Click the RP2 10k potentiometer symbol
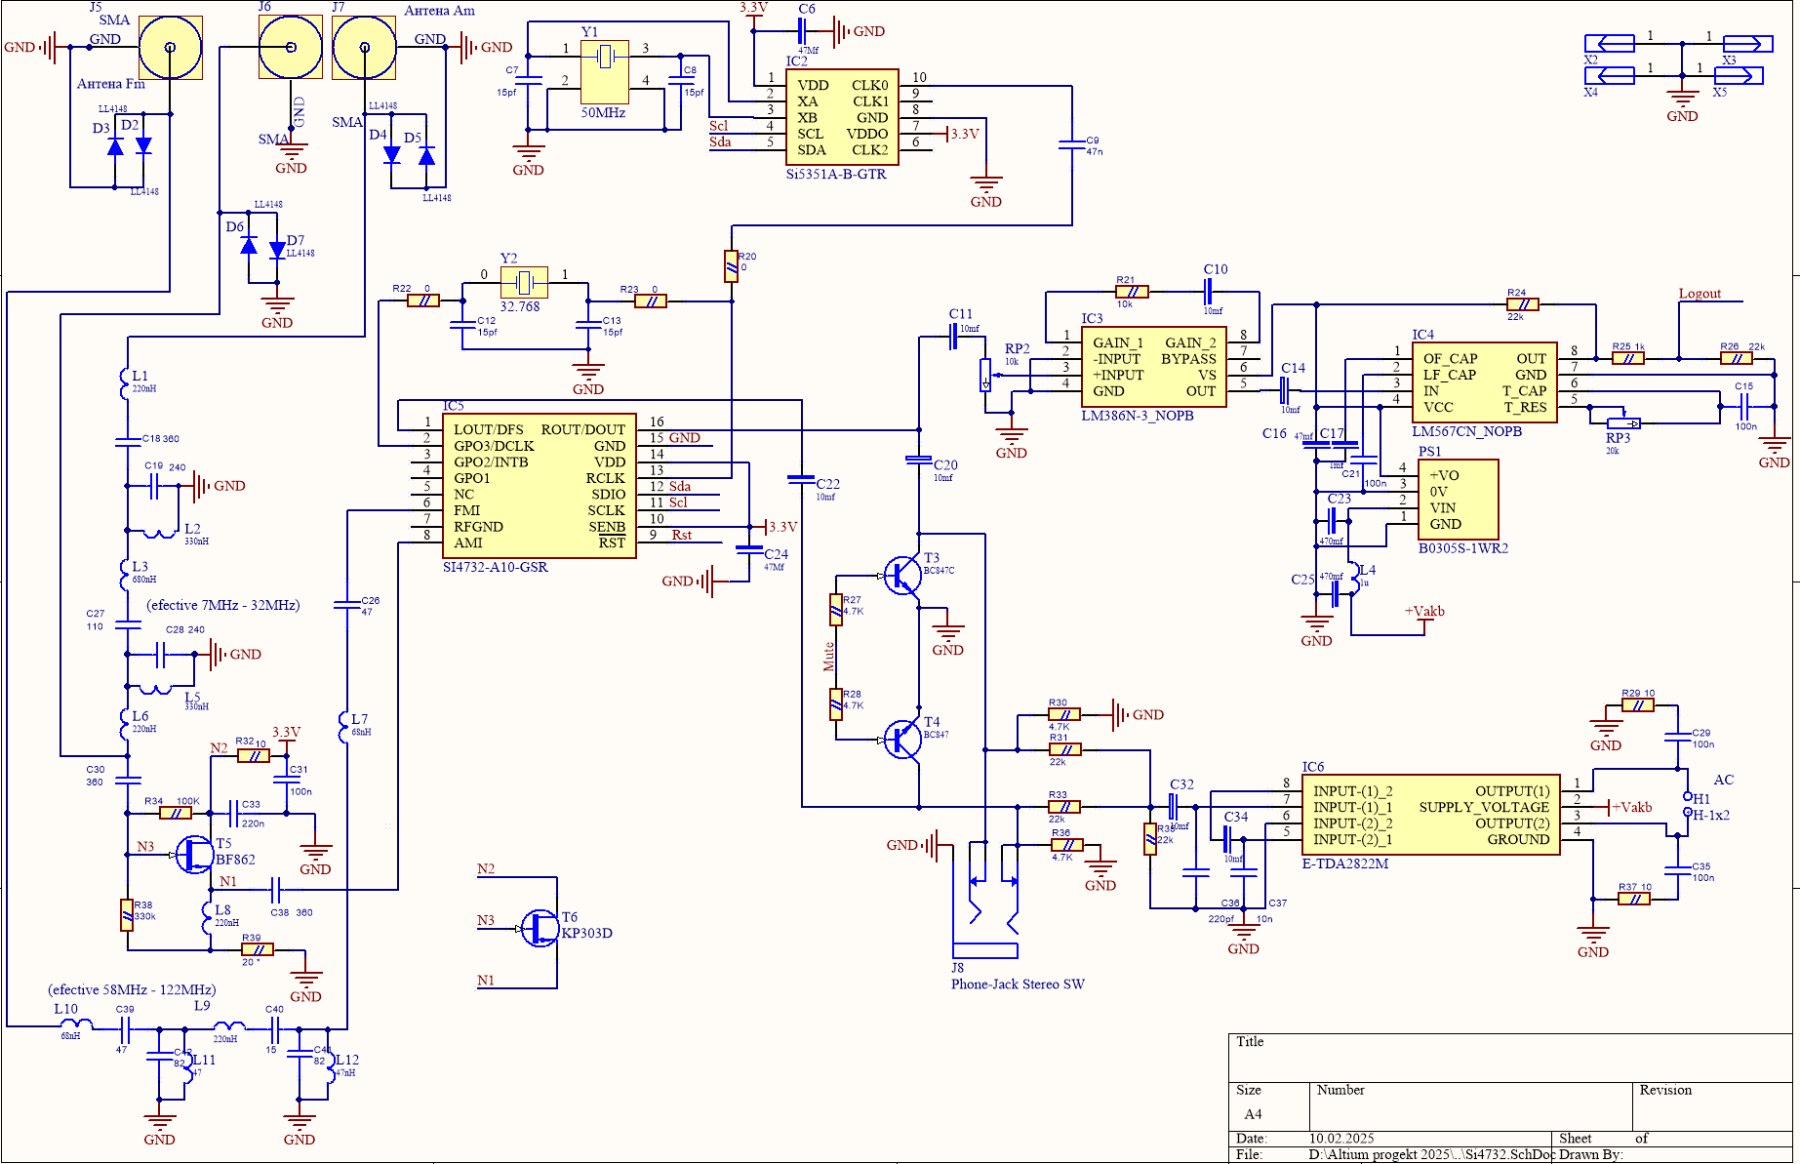Image resolution: width=1800 pixels, height=1164 pixels. click(x=986, y=375)
